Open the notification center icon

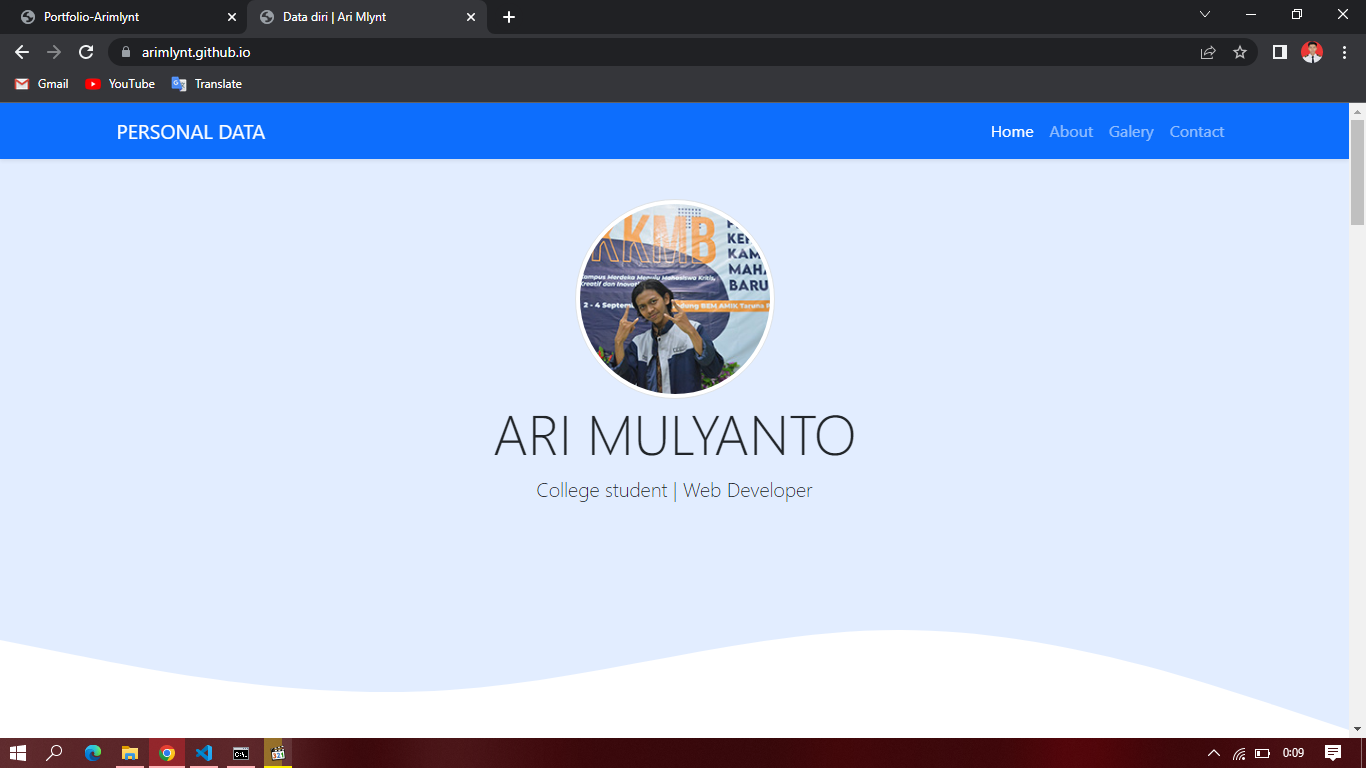tap(1333, 753)
